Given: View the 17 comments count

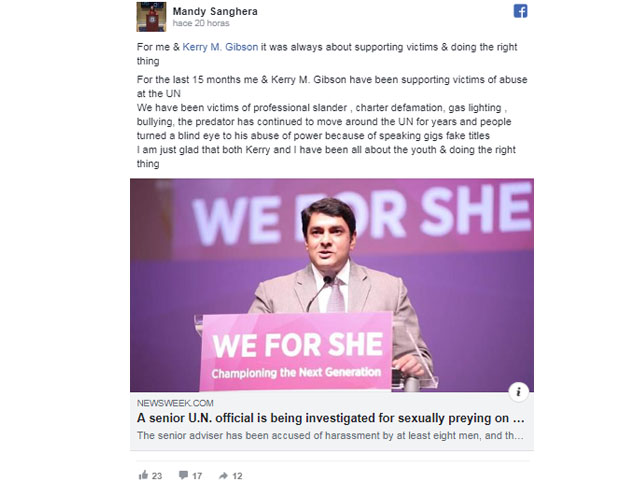Looking at the screenshot, I should point(197,476).
